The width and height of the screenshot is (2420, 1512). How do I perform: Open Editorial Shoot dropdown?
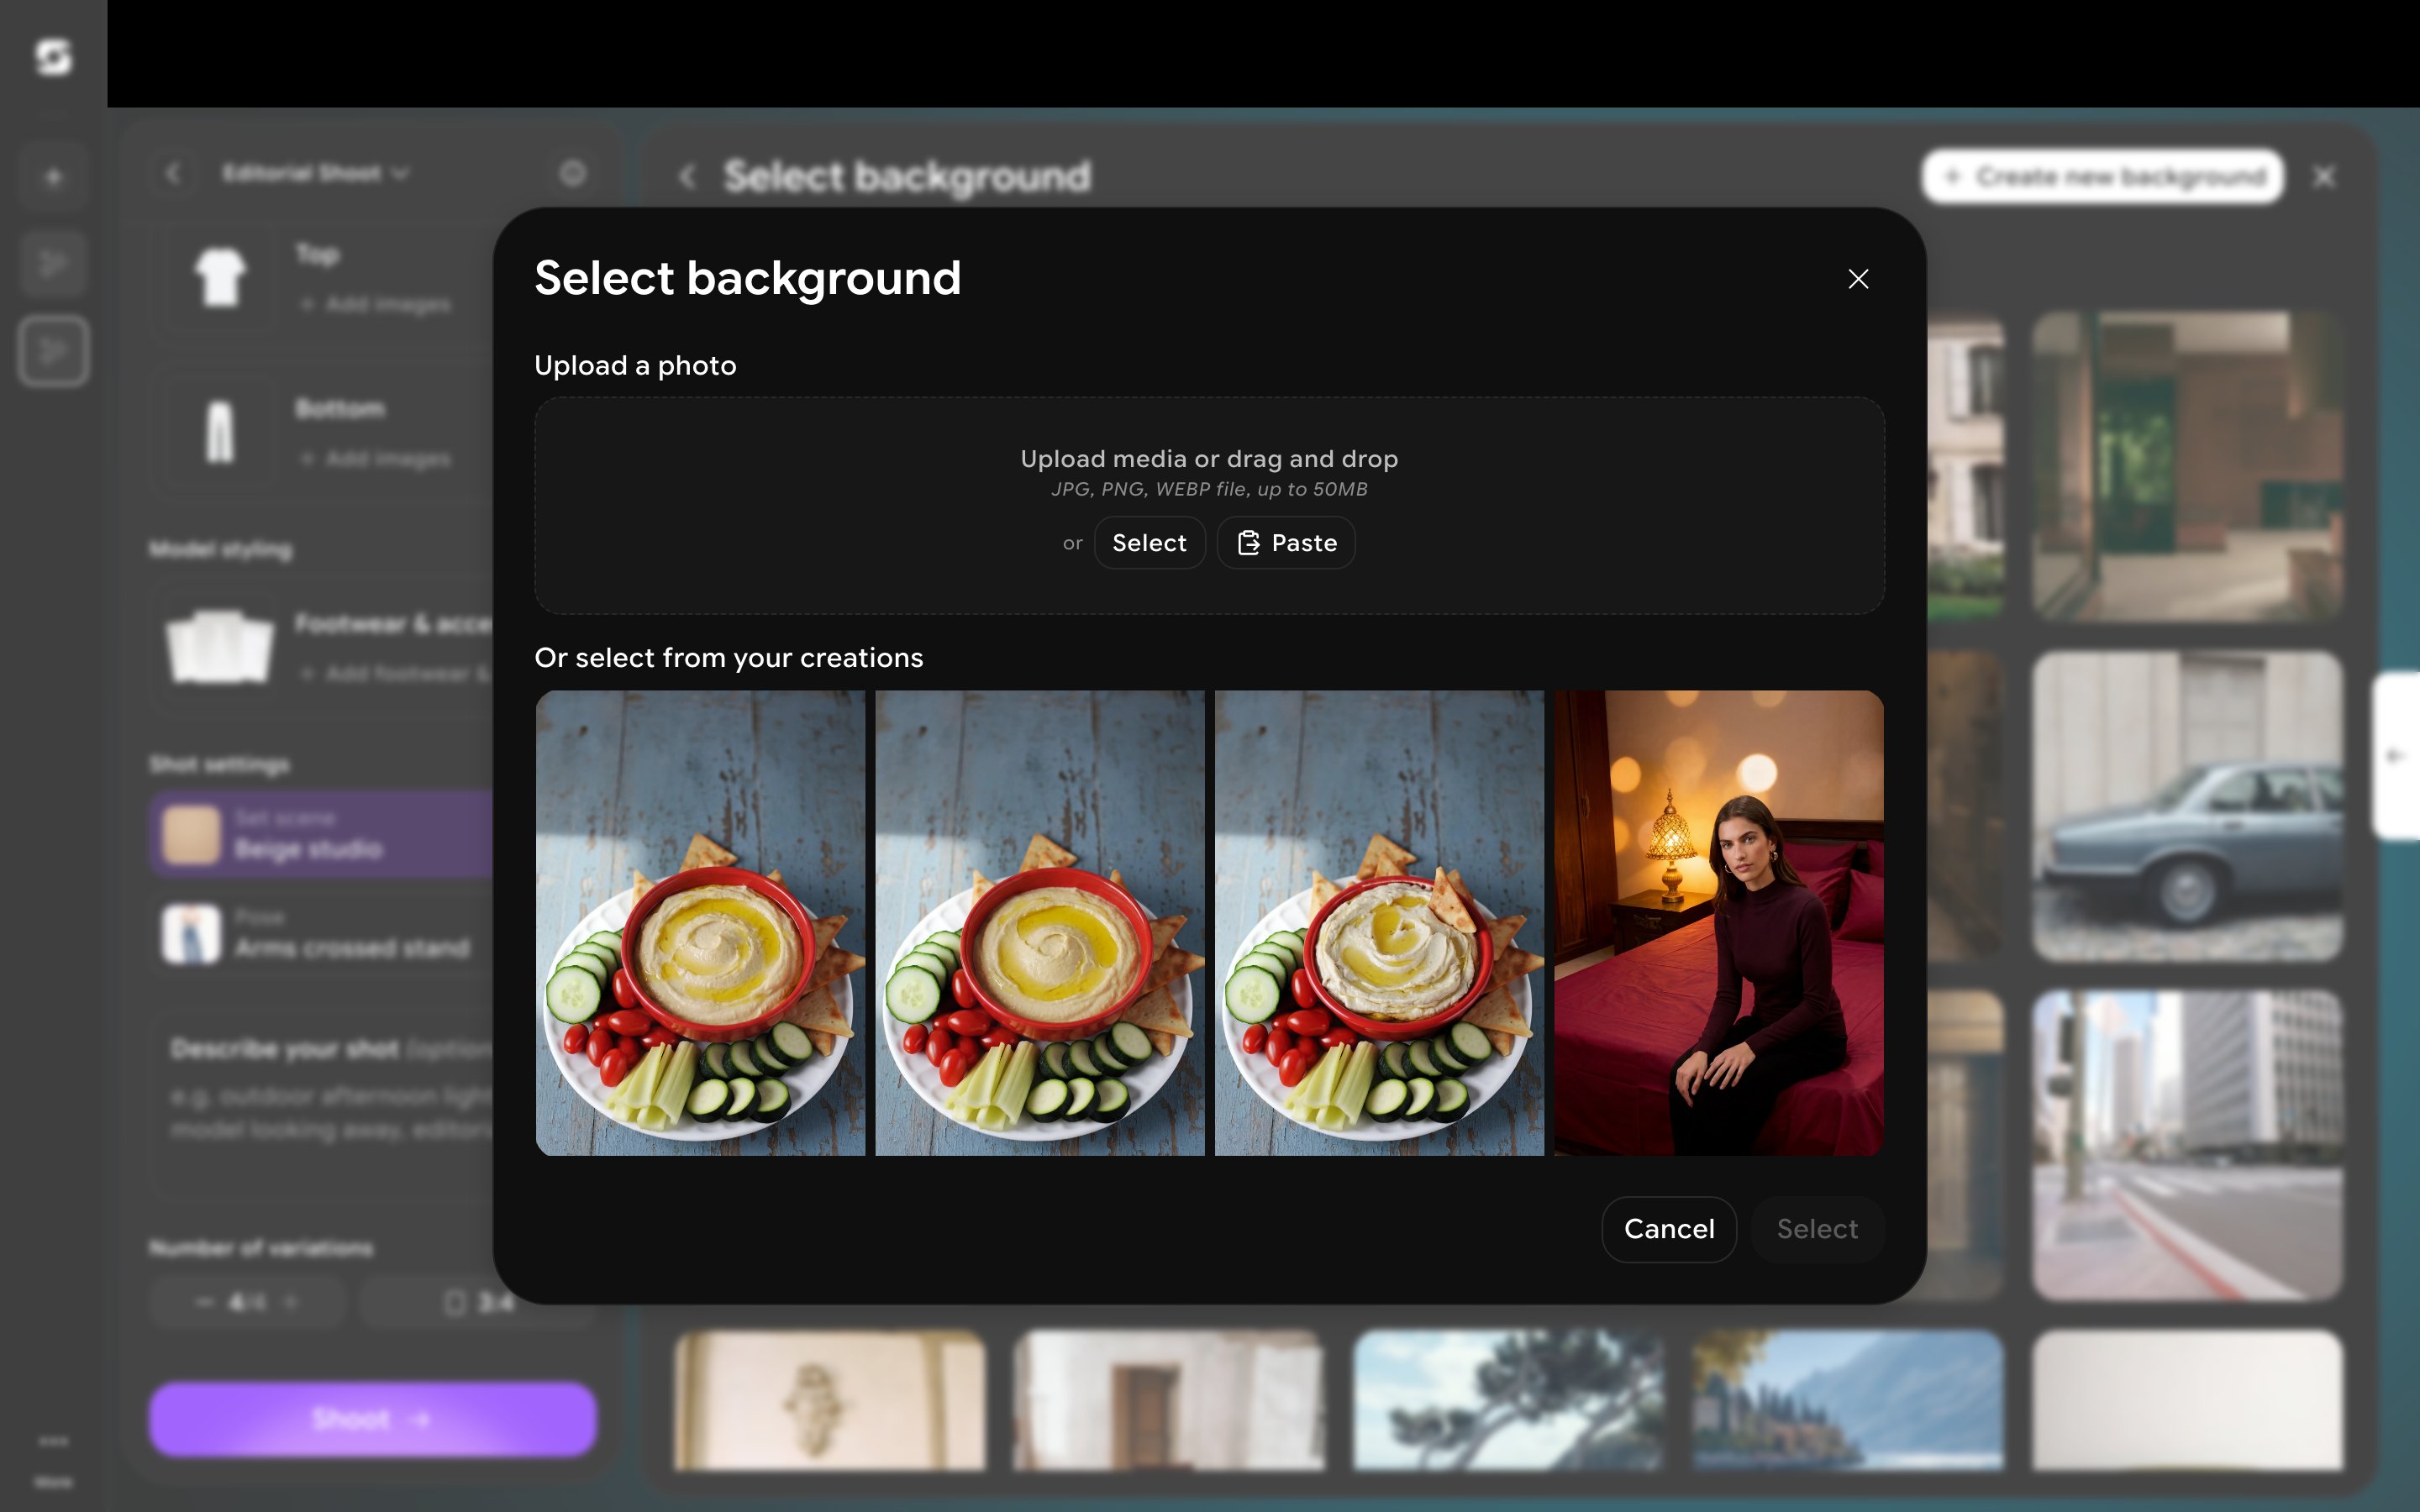pos(316,174)
